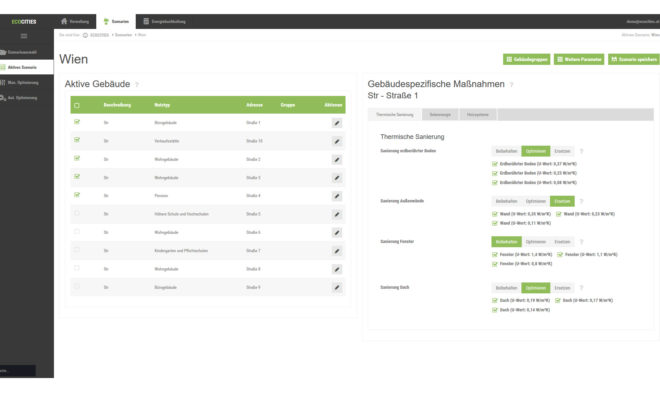Toggle select-all checkbox in table header
This screenshot has height=420, width=660.
coord(77,105)
